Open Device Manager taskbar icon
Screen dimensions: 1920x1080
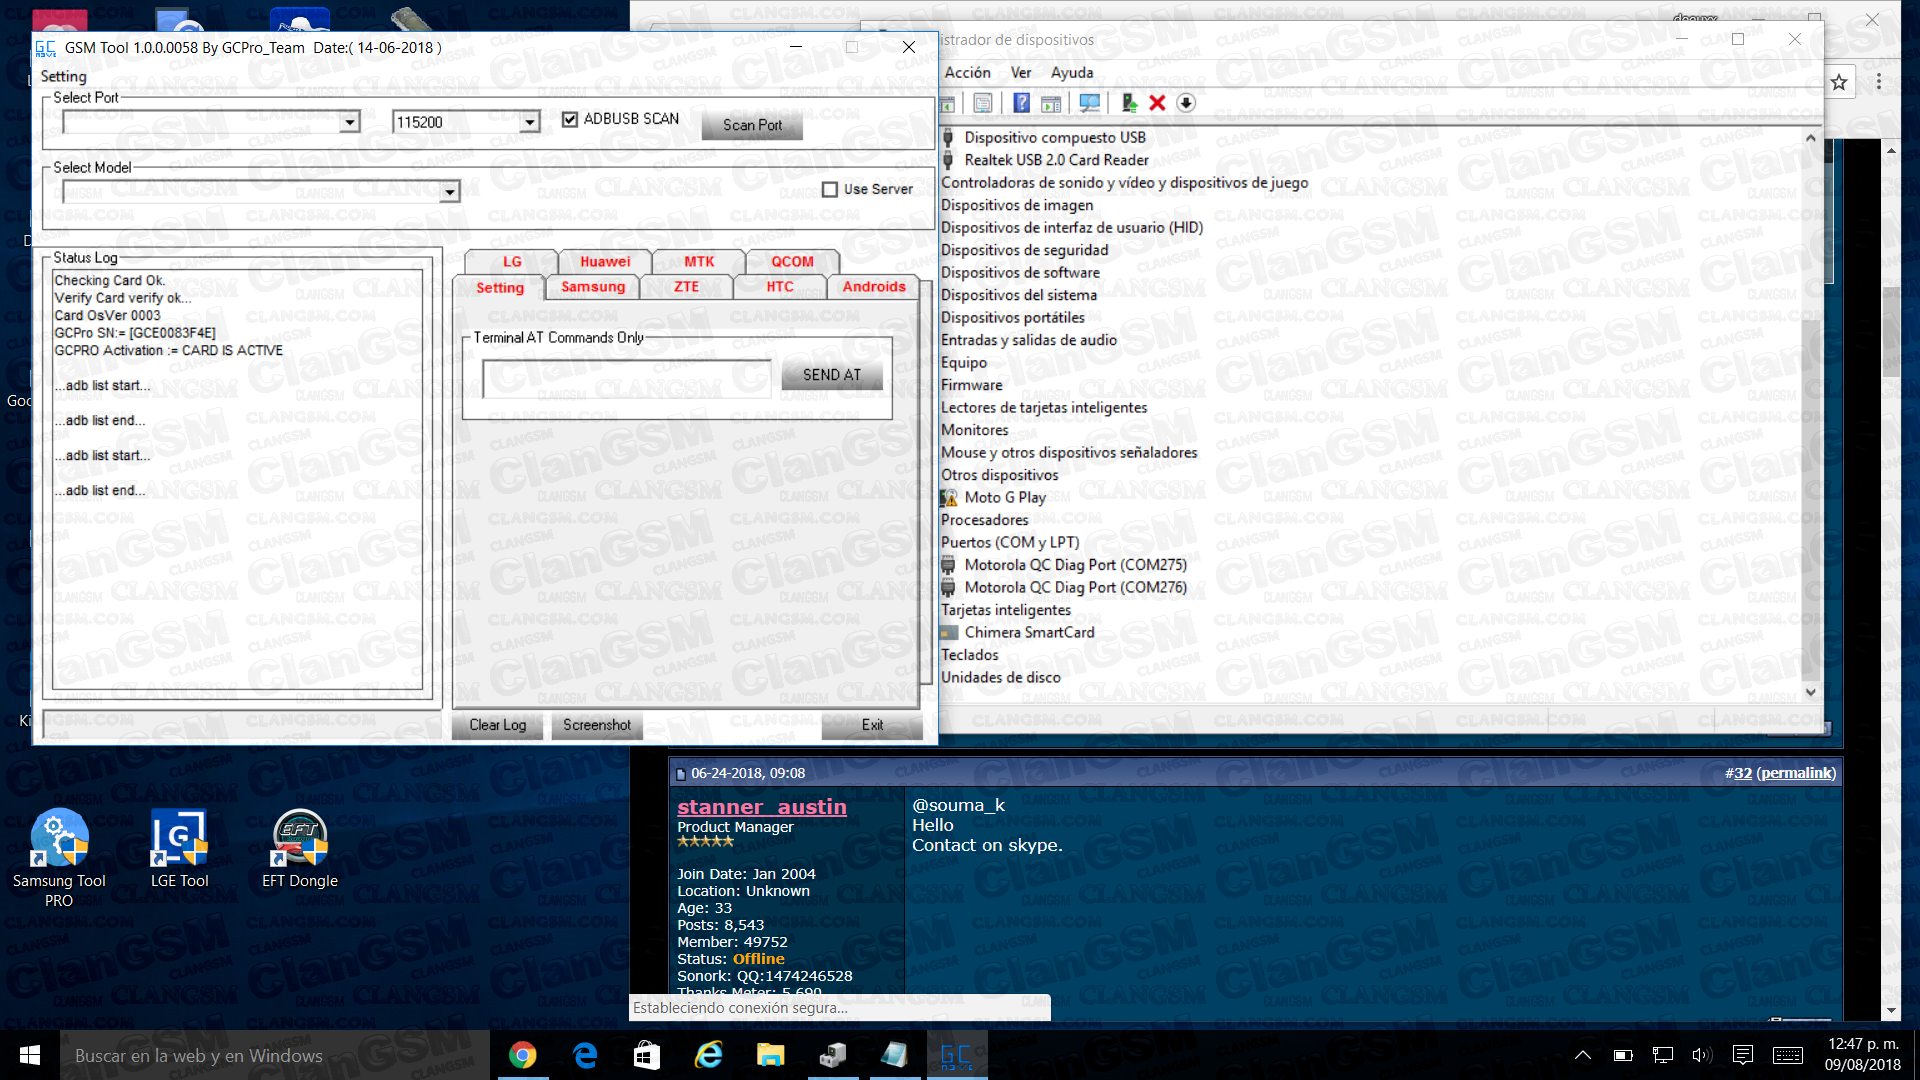click(833, 1055)
